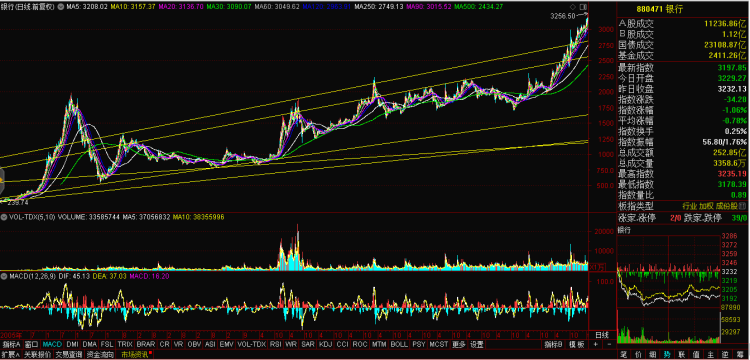
Task: Click the split-window icon at chart top right
Action: [583, 7]
